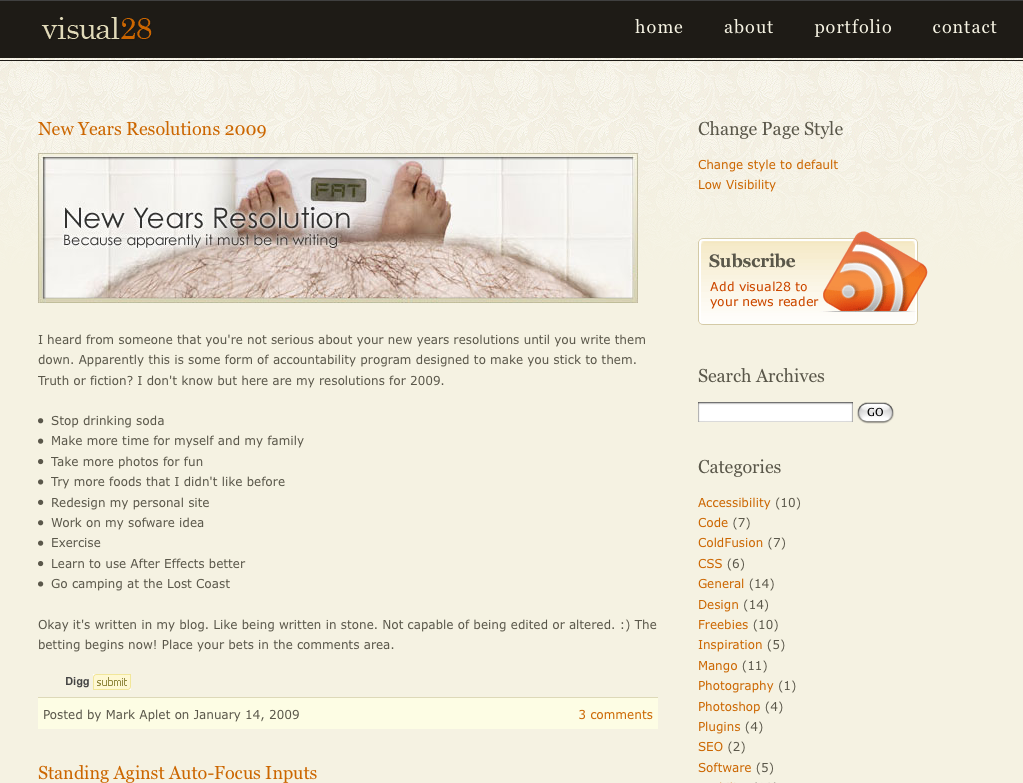
Task: Click the GO search button
Action: click(875, 412)
